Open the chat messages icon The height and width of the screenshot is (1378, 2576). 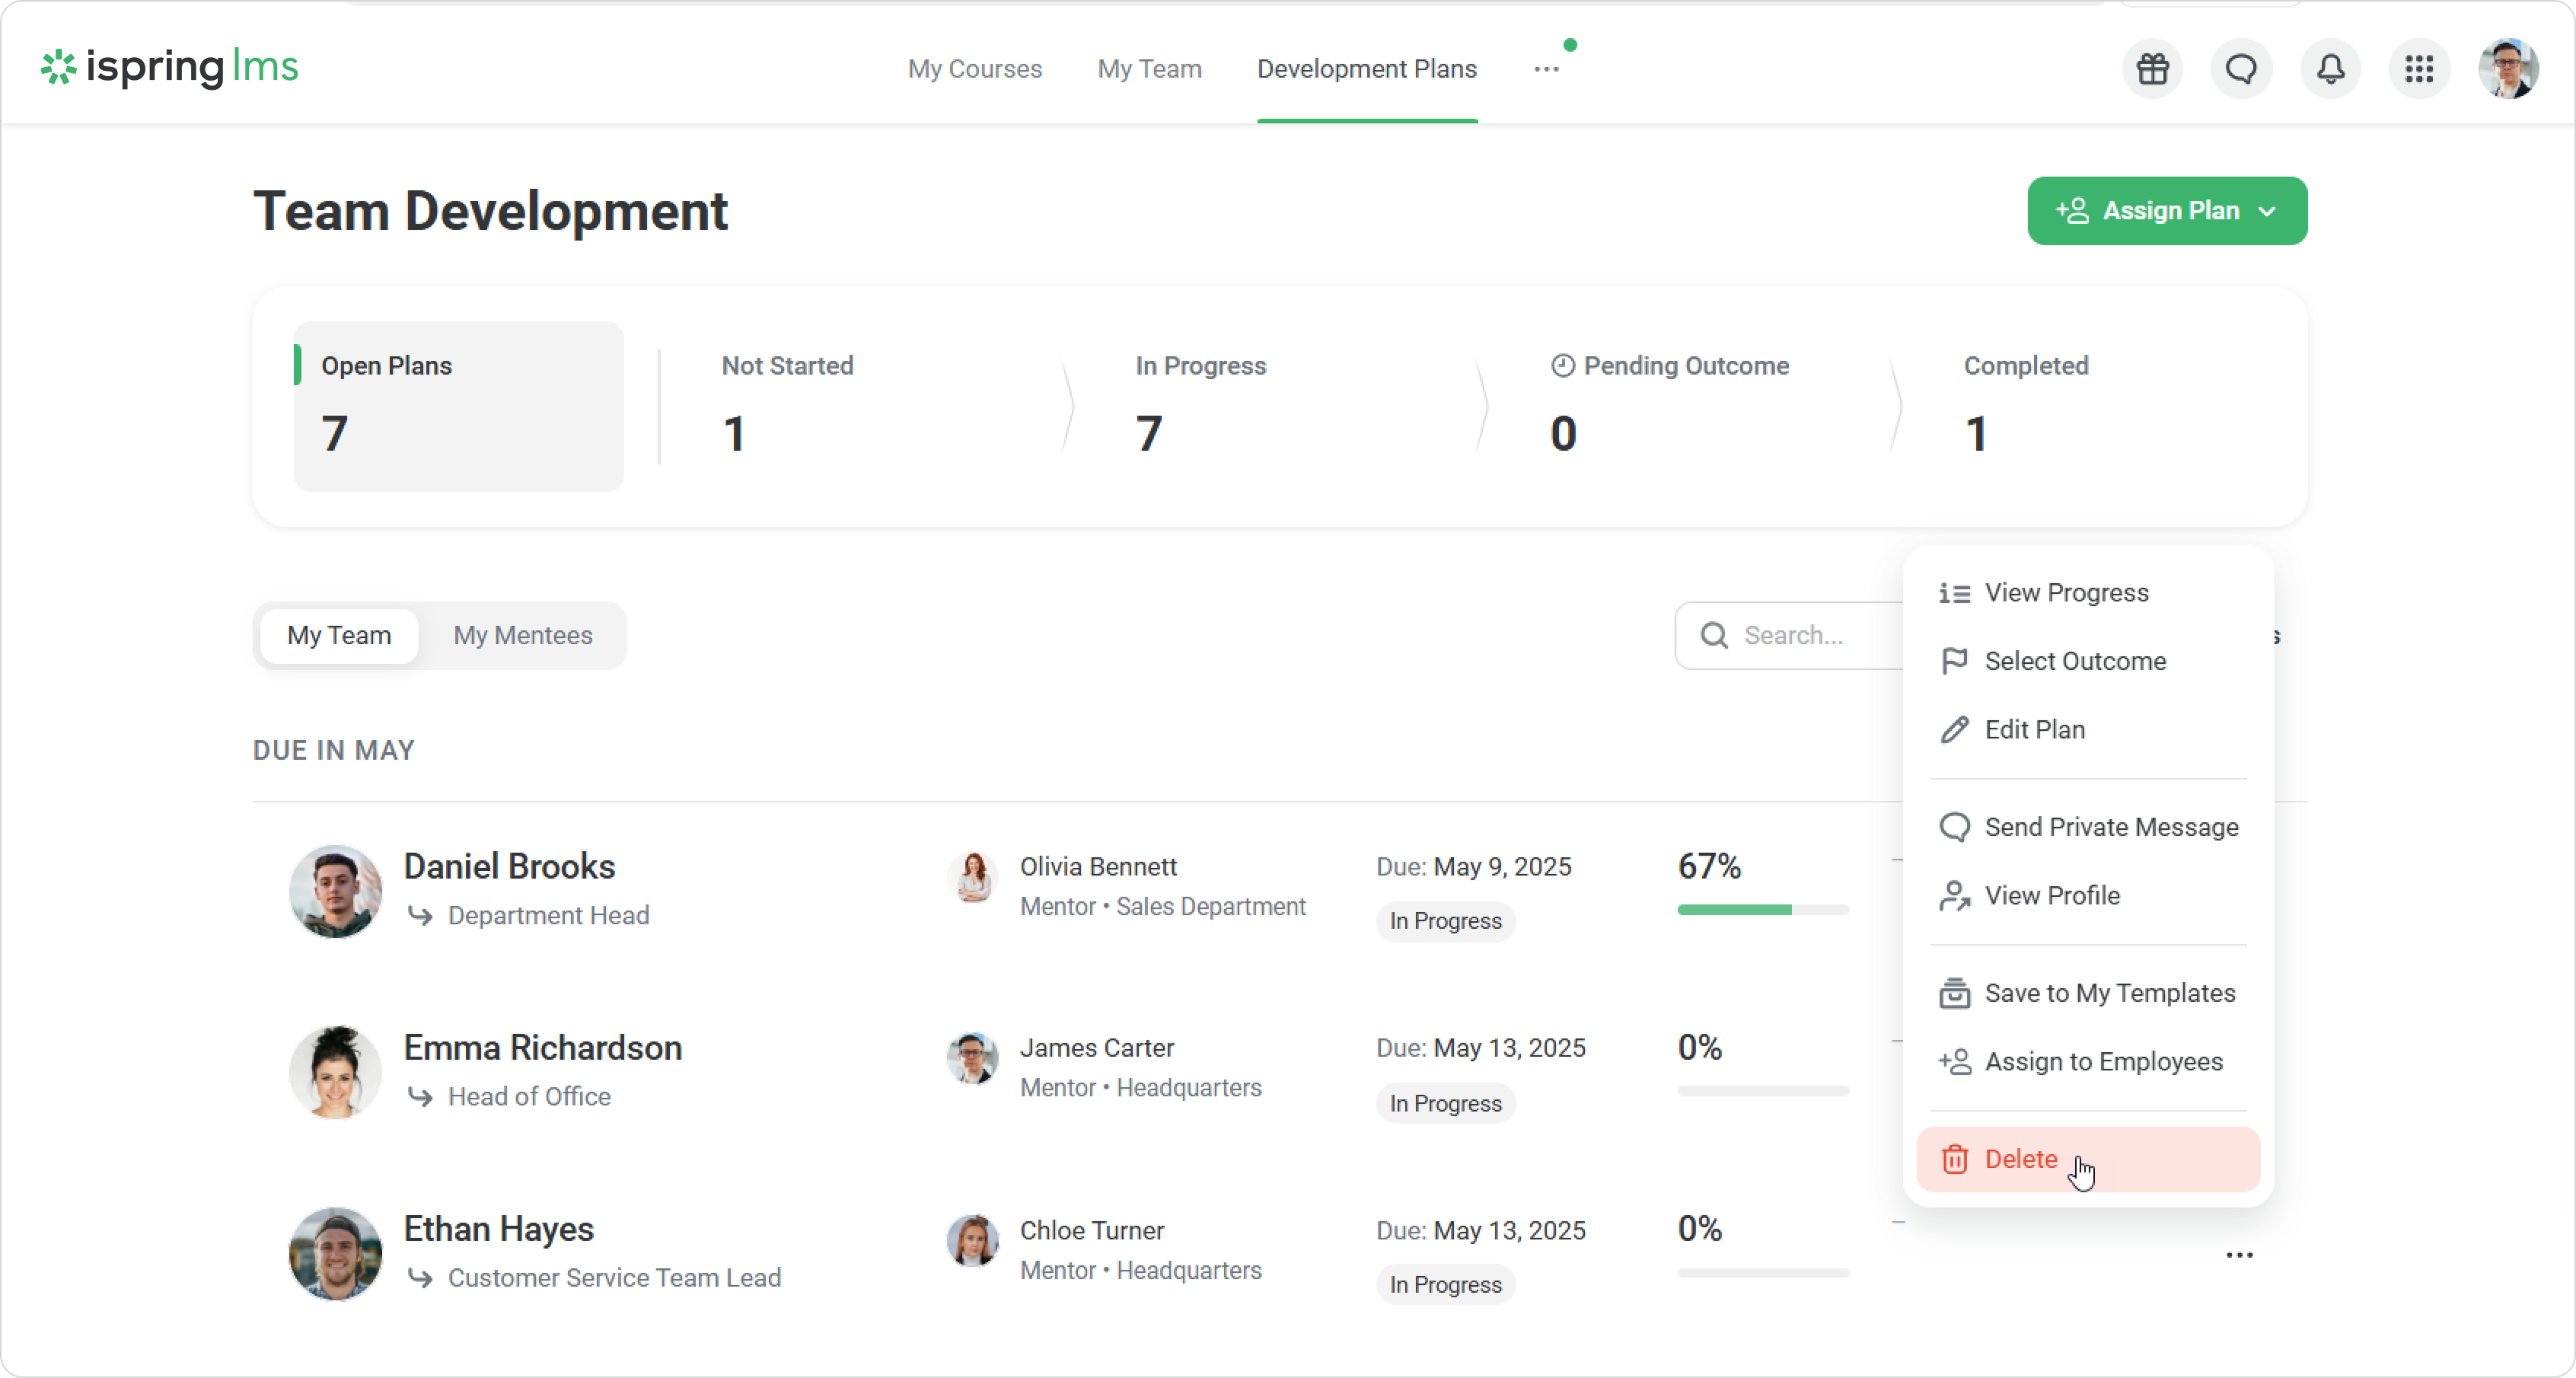2241,69
